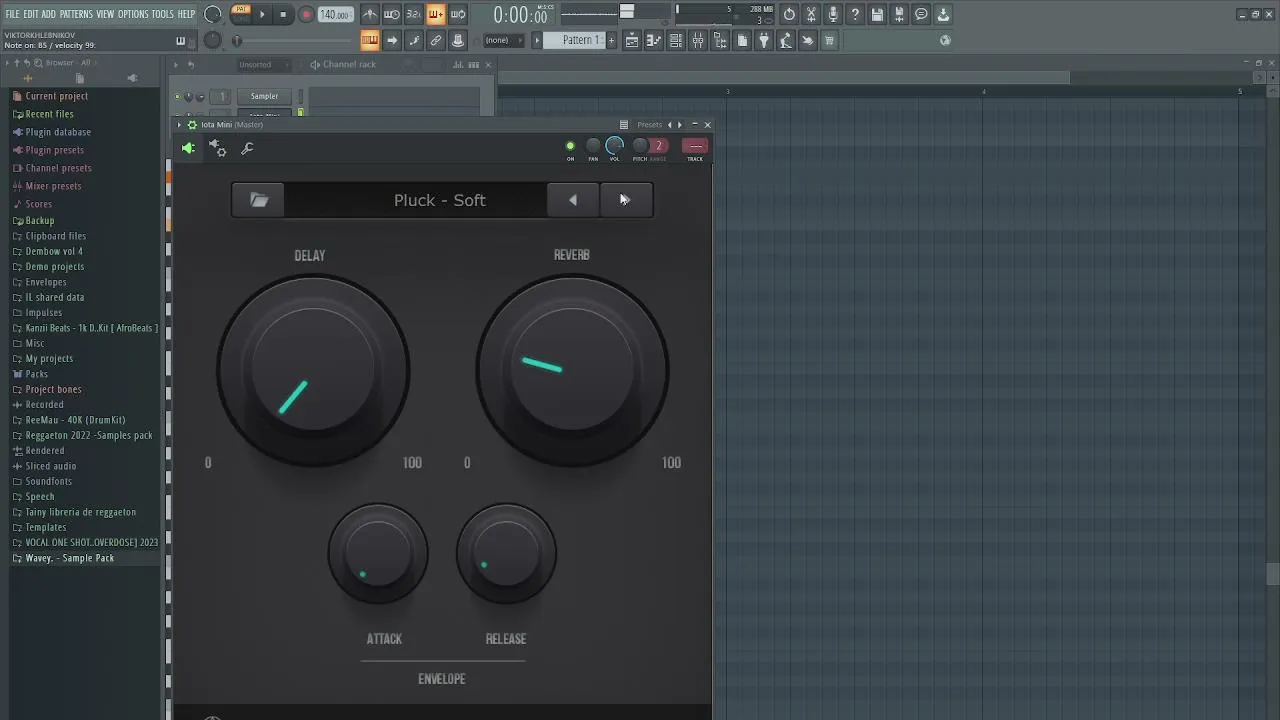Click the Stop transport button

[283, 14]
